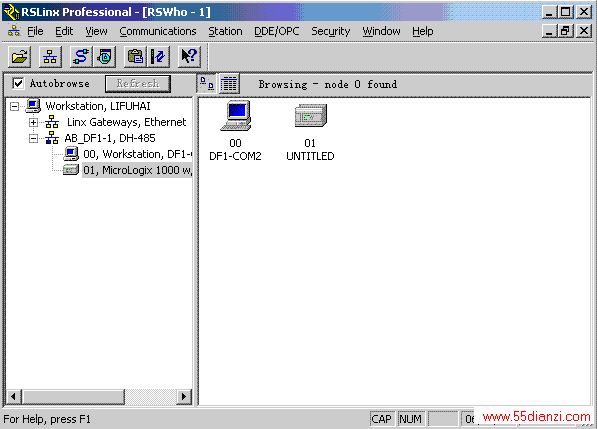Screen dimensions: 597x429
Task: Collapse the AB_DF1-1, DH-485 node
Action: click(34, 138)
